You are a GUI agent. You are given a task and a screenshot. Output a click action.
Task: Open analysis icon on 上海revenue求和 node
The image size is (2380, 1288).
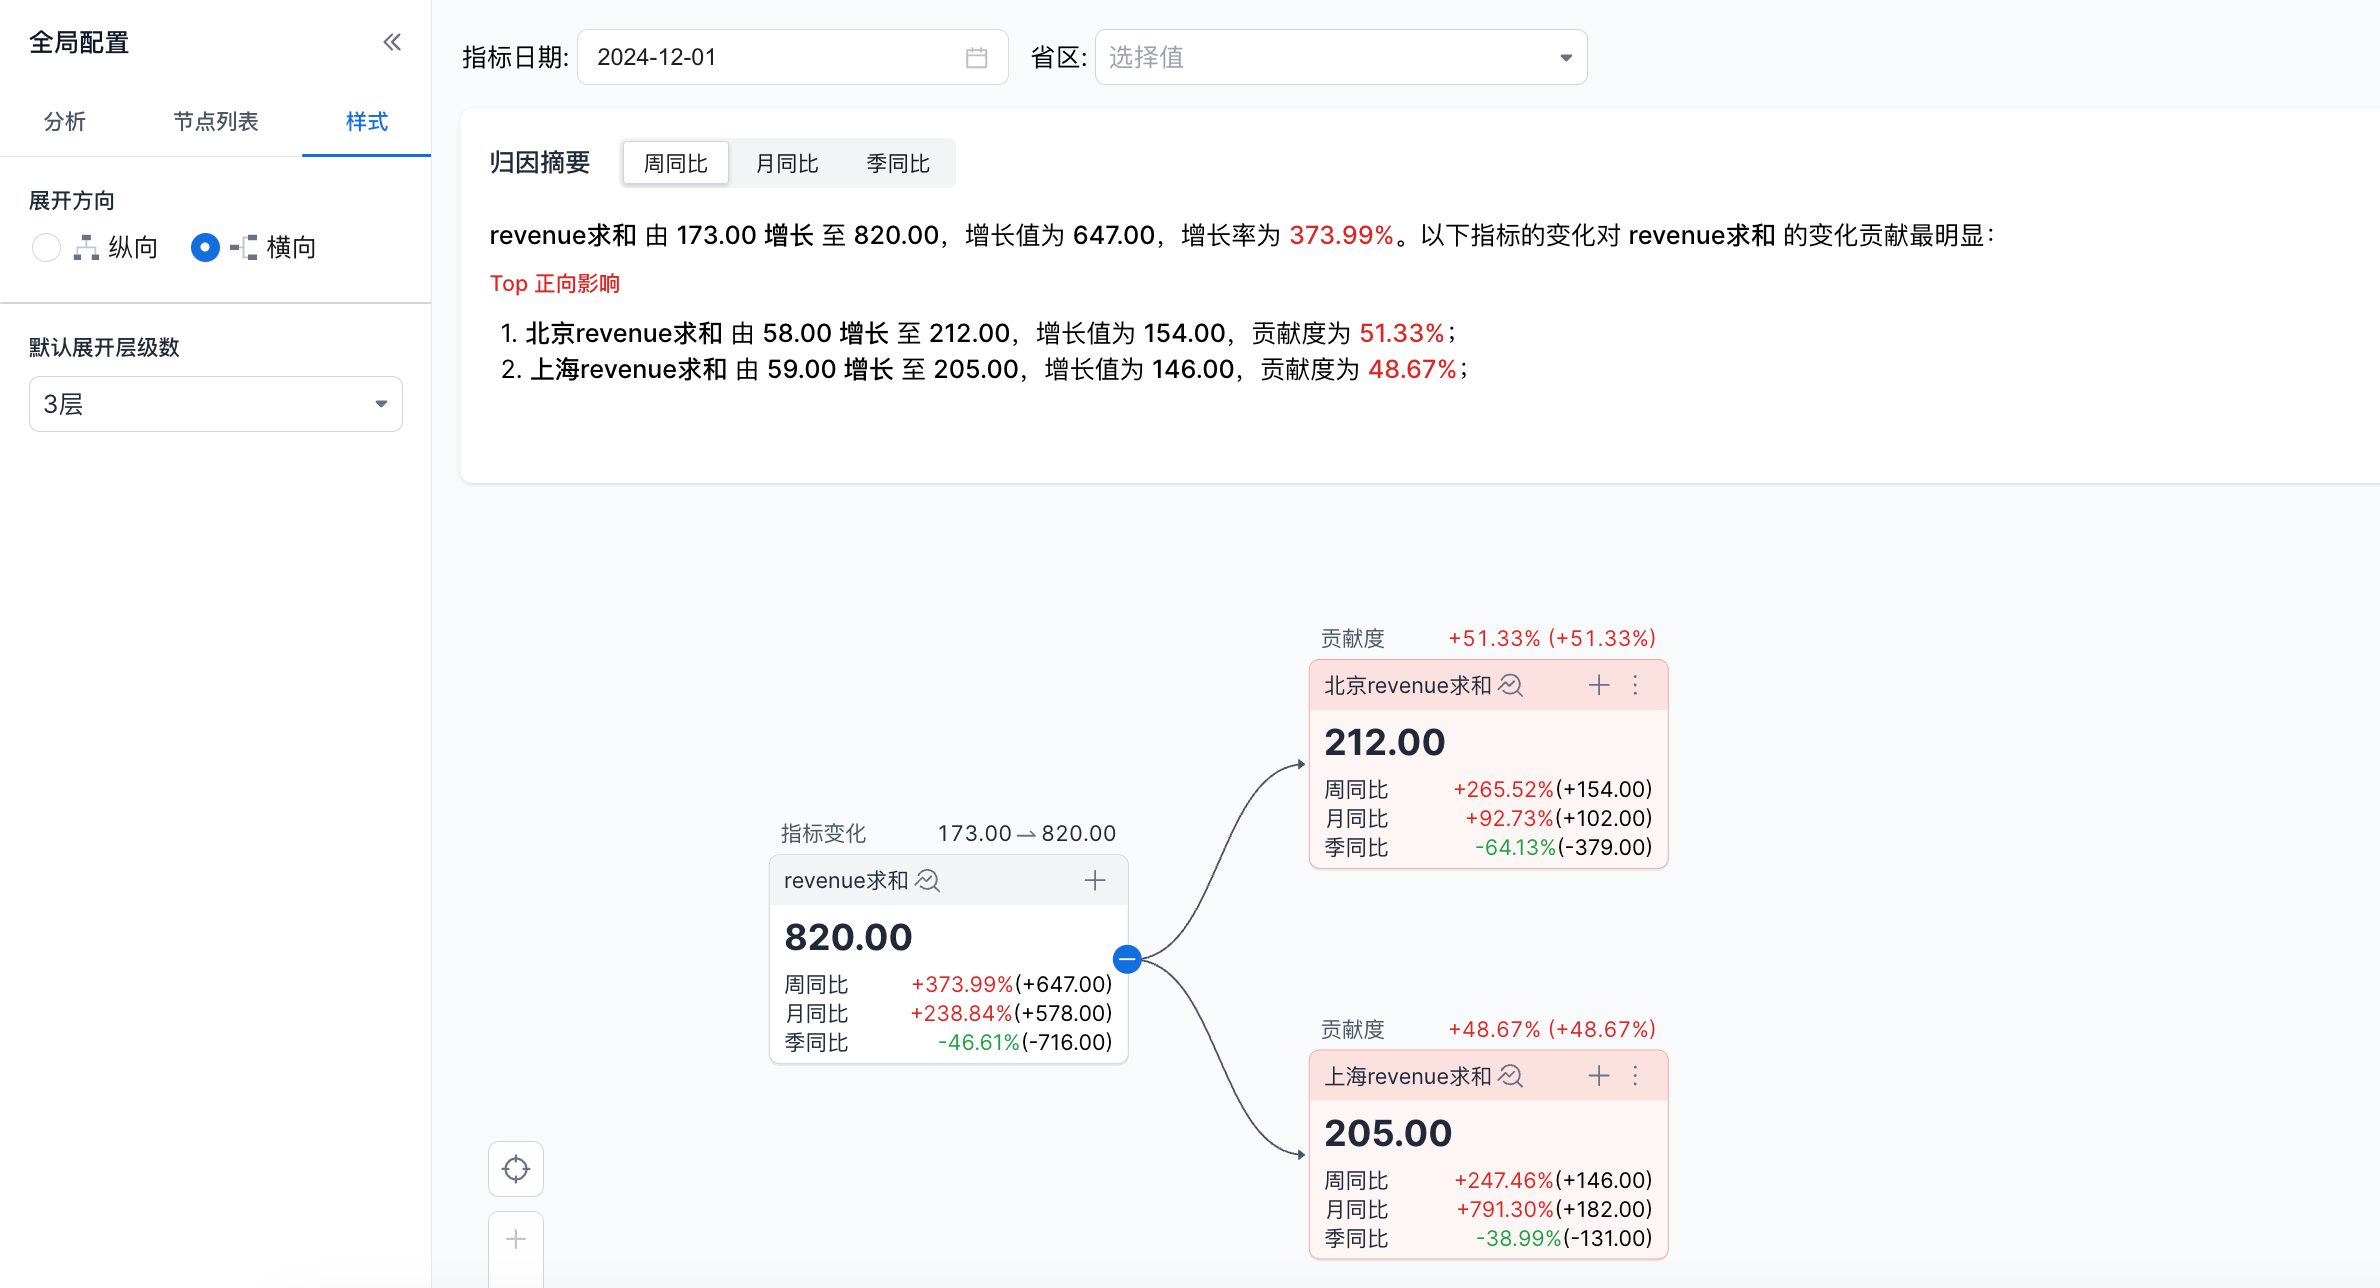pos(1511,1076)
